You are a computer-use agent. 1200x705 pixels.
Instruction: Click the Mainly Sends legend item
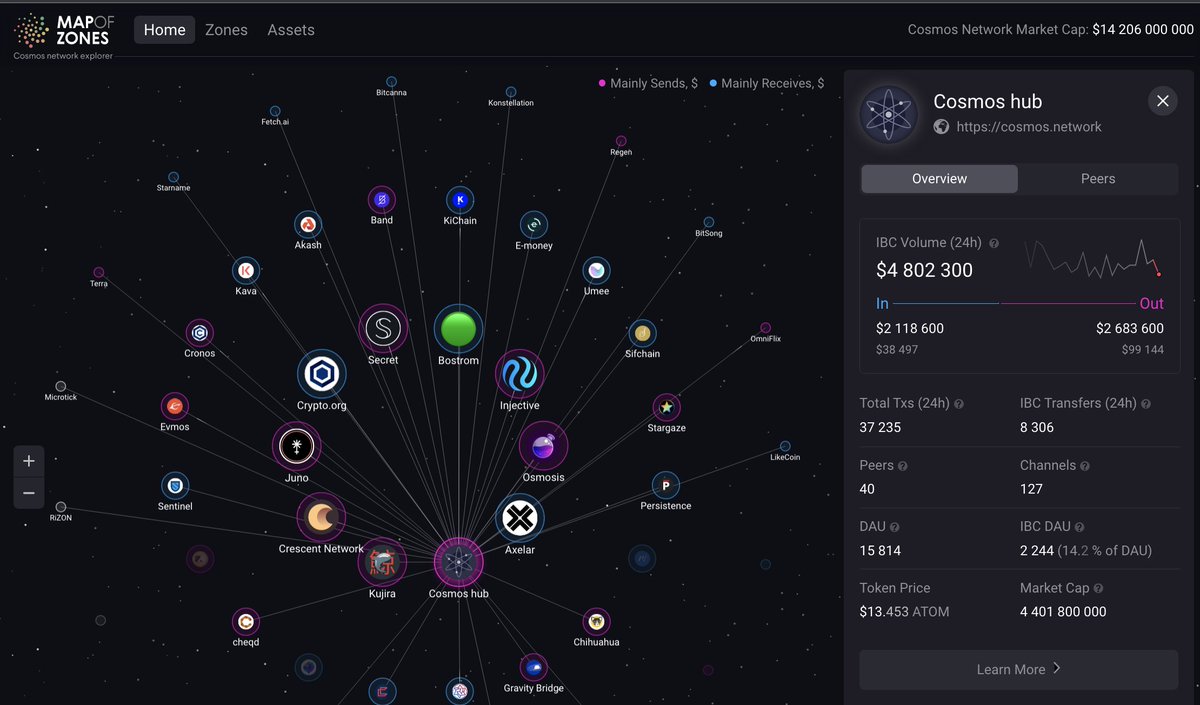point(648,83)
